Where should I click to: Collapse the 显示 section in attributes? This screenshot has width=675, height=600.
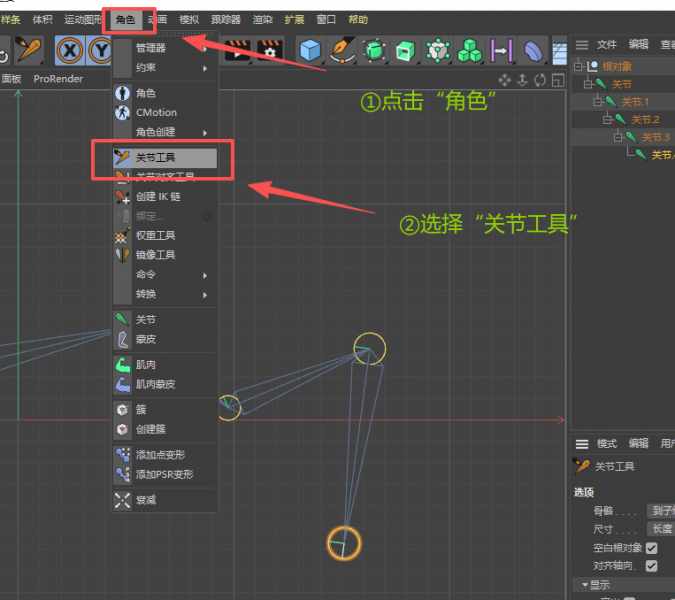[x=585, y=584]
